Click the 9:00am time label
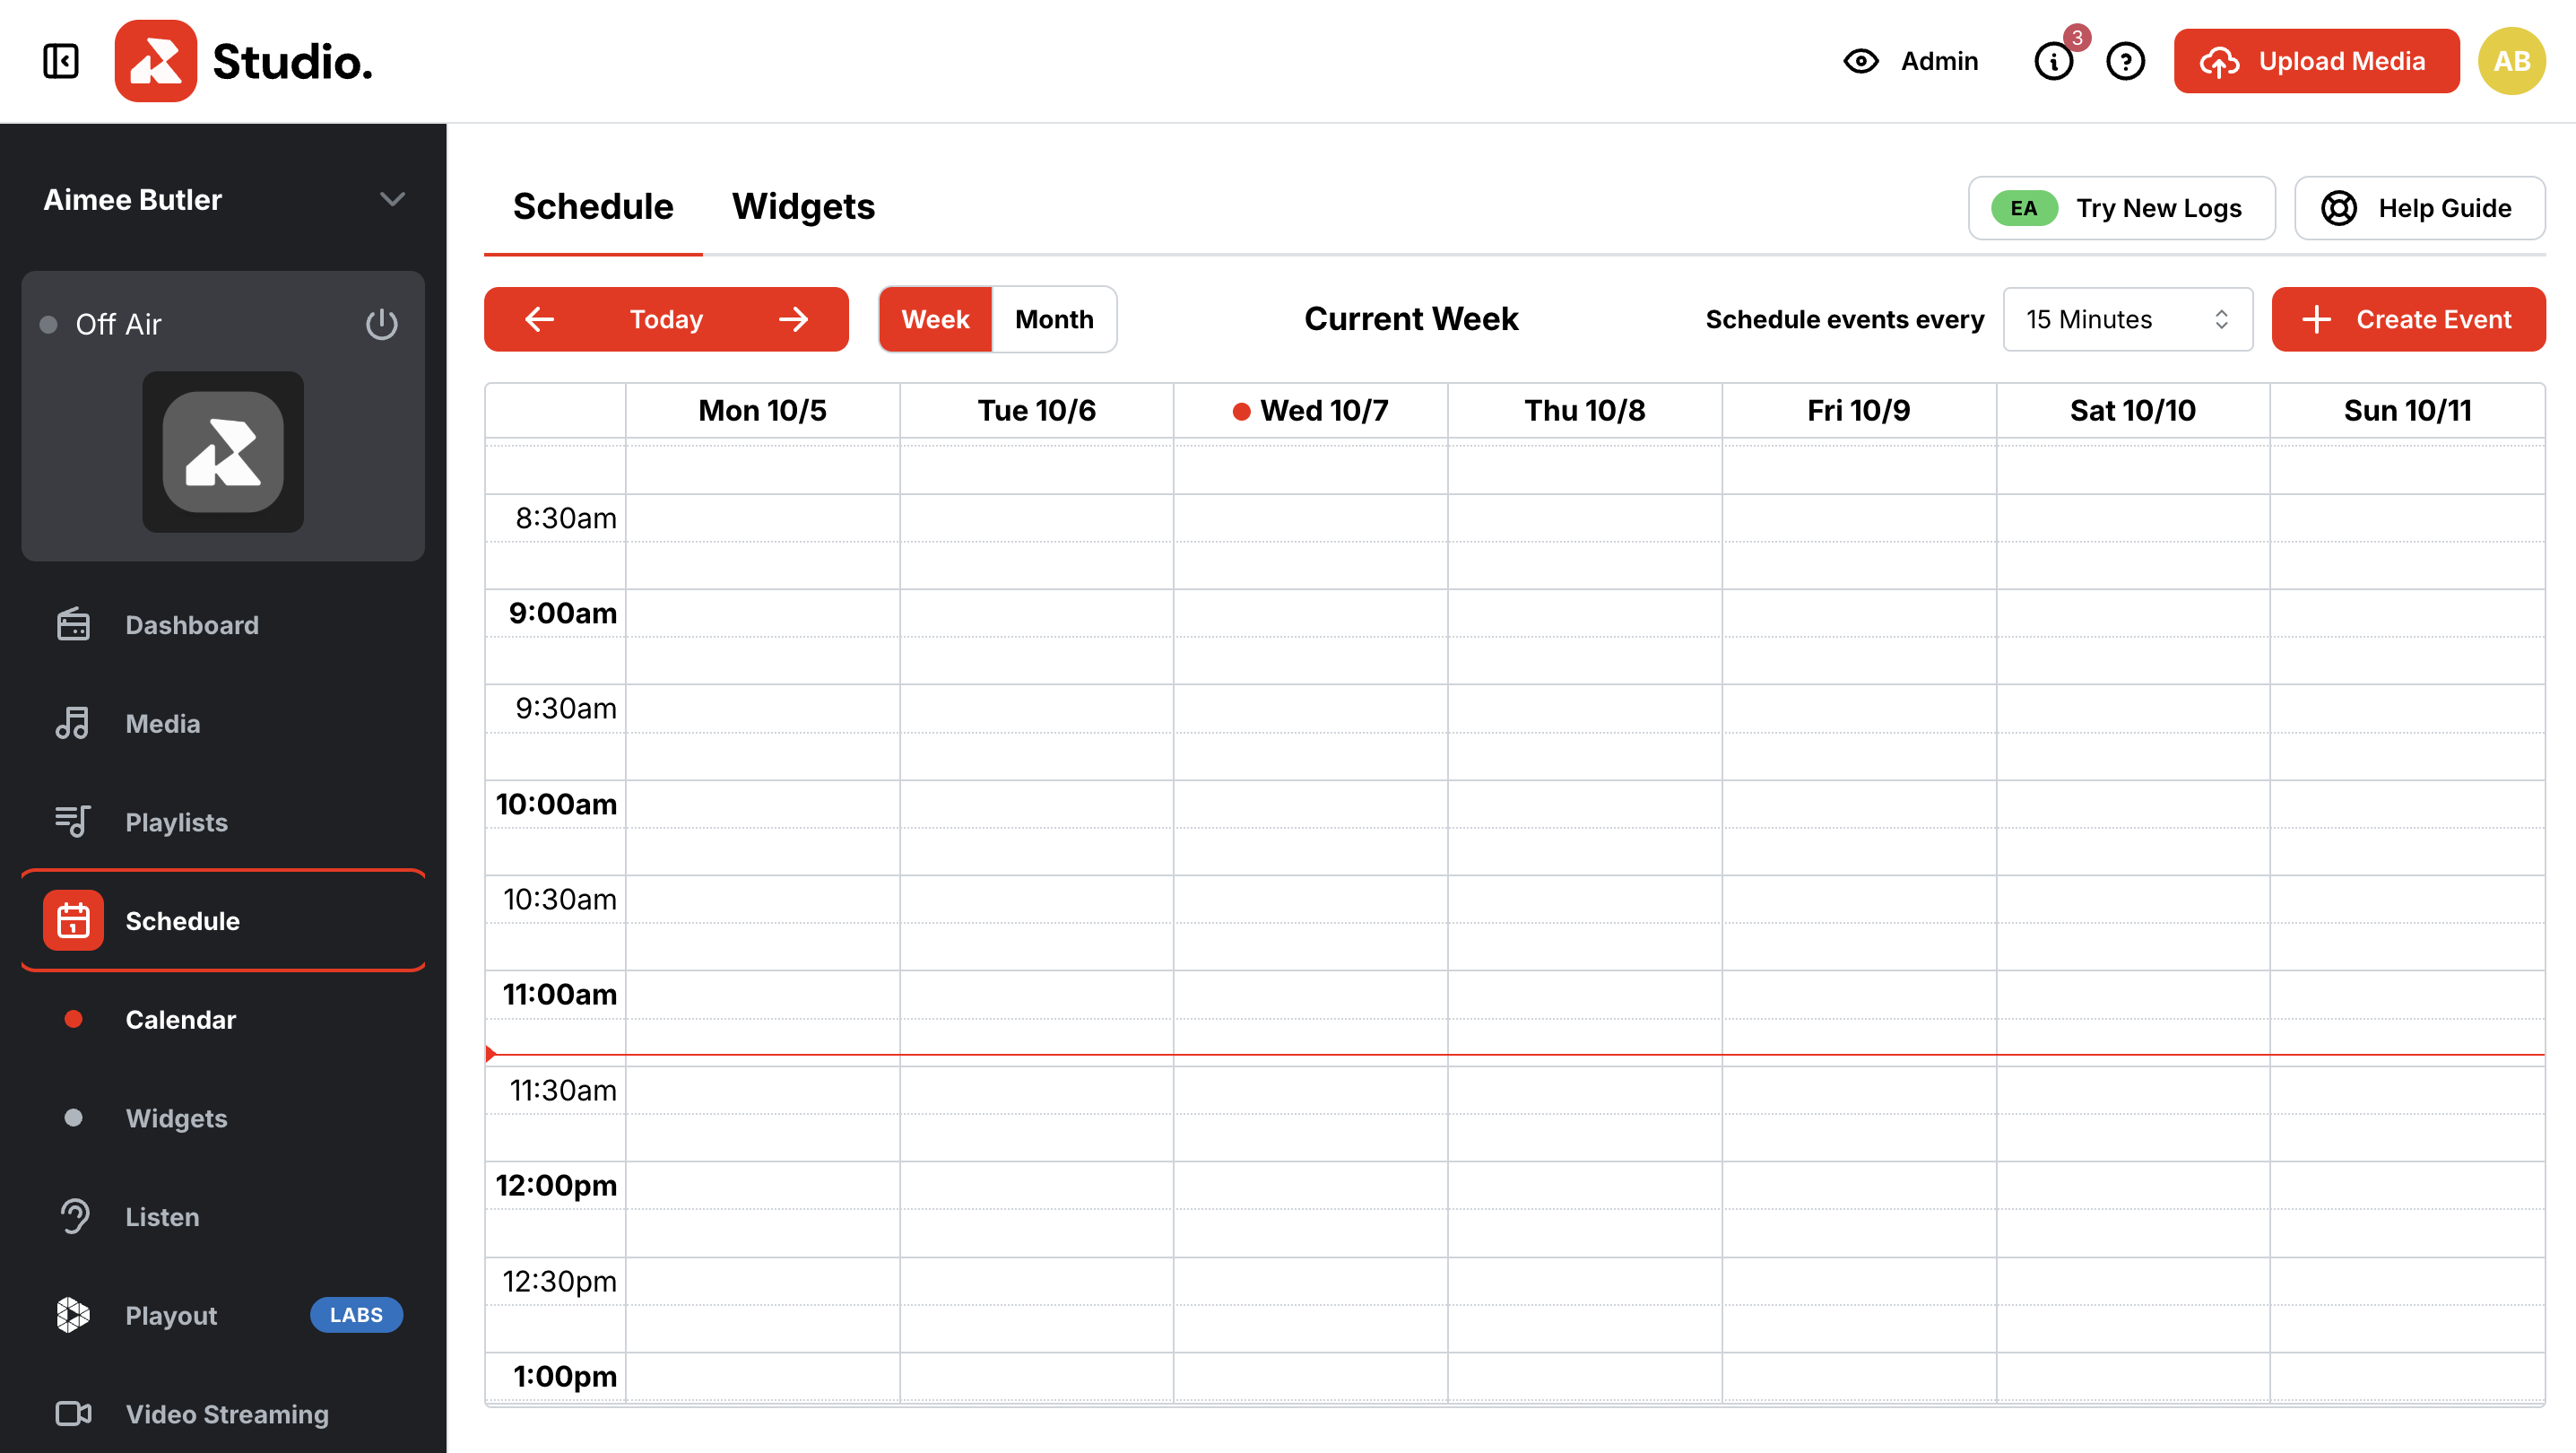The image size is (2576, 1453). tap(562, 613)
